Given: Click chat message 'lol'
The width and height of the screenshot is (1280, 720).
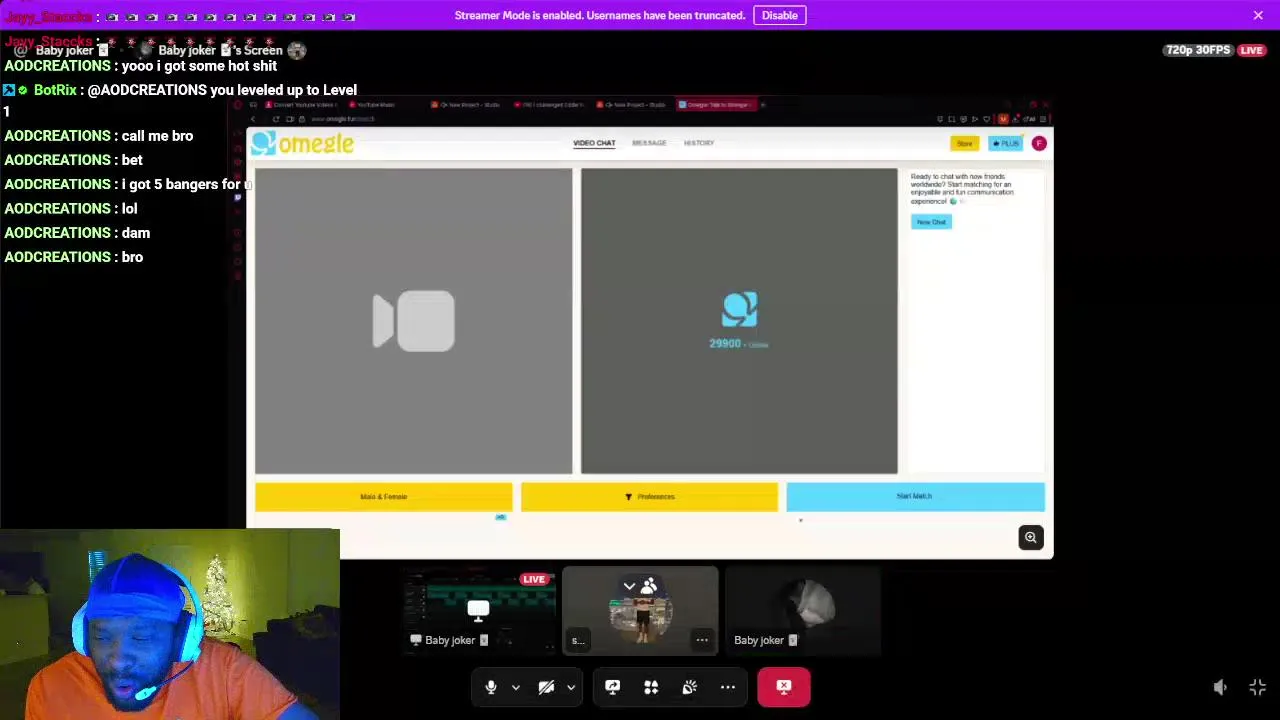Looking at the screenshot, I should coord(129,209).
